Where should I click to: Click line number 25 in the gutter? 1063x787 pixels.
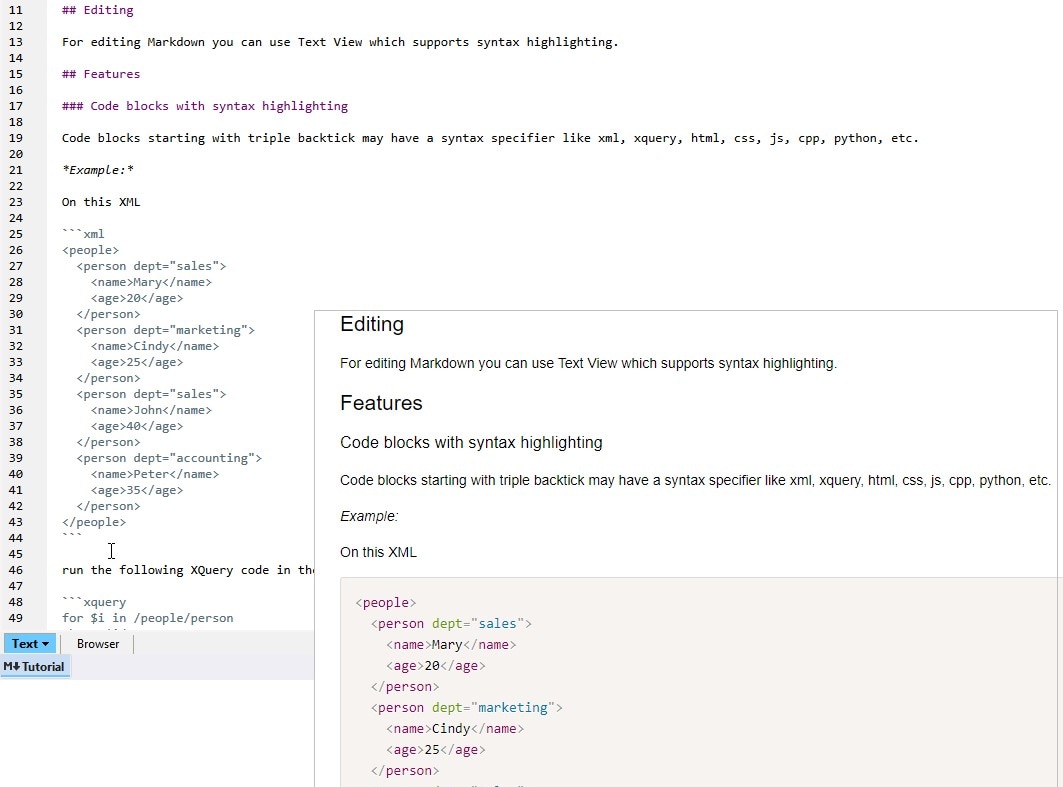click(x=15, y=234)
